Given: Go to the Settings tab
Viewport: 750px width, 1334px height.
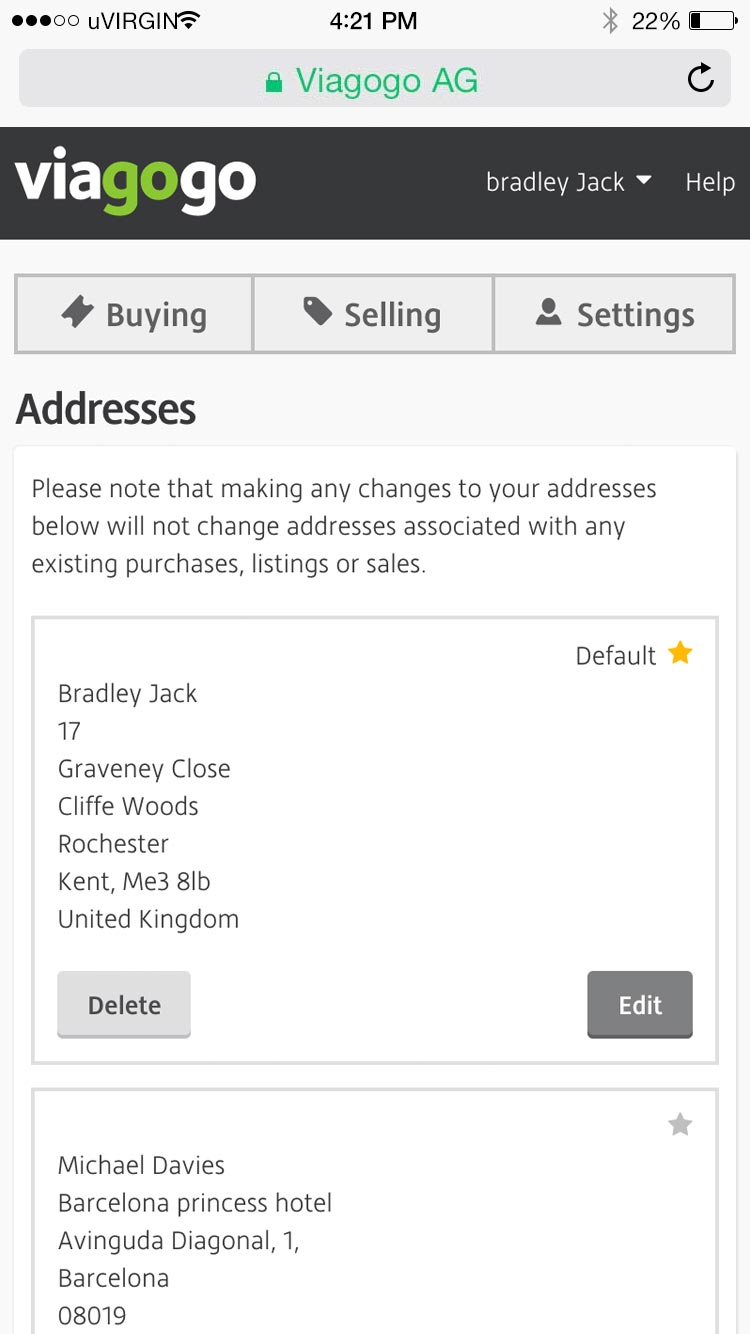Looking at the screenshot, I should (615, 314).
